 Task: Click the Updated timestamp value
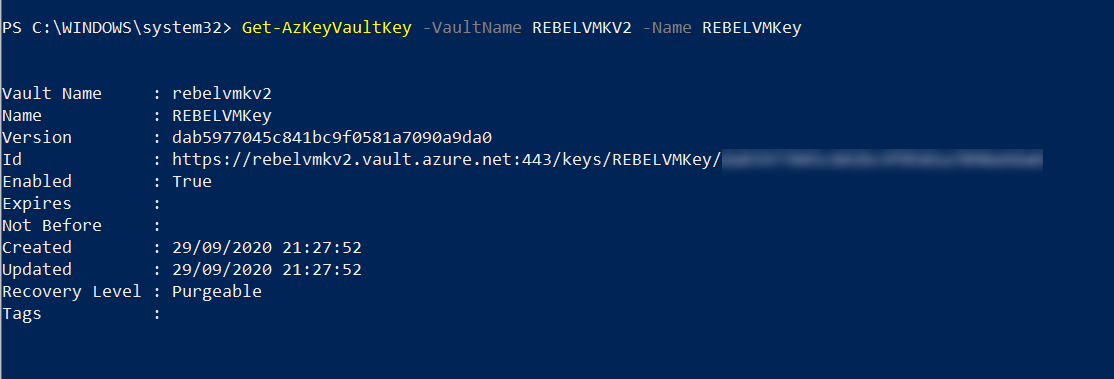click(x=267, y=269)
